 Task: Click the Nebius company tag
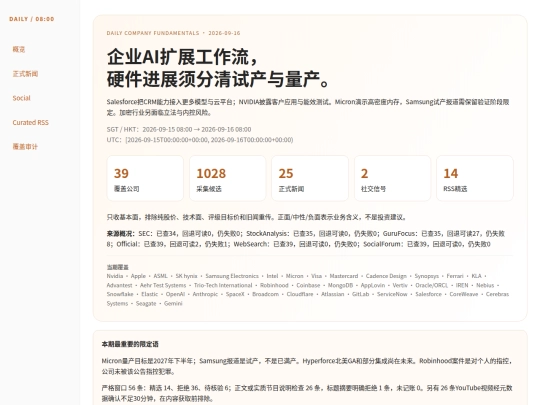tap(485, 285)
